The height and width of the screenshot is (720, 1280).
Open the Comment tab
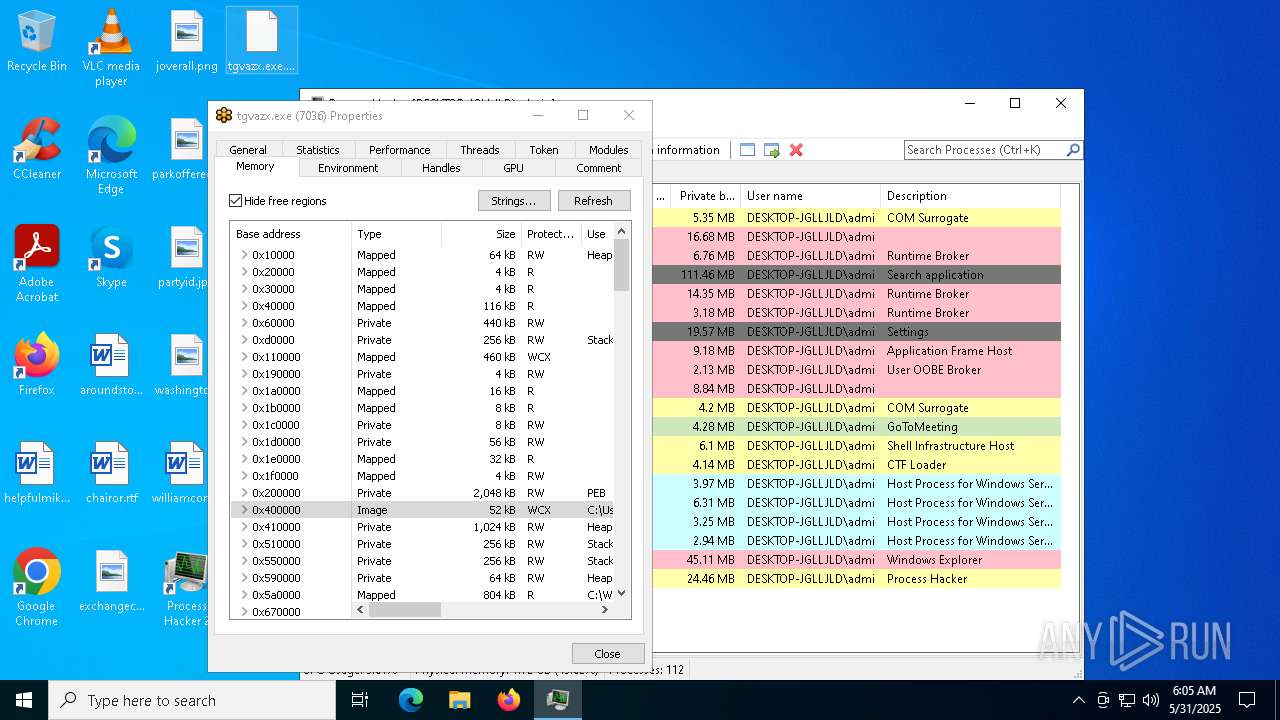[x=598, y=168]
